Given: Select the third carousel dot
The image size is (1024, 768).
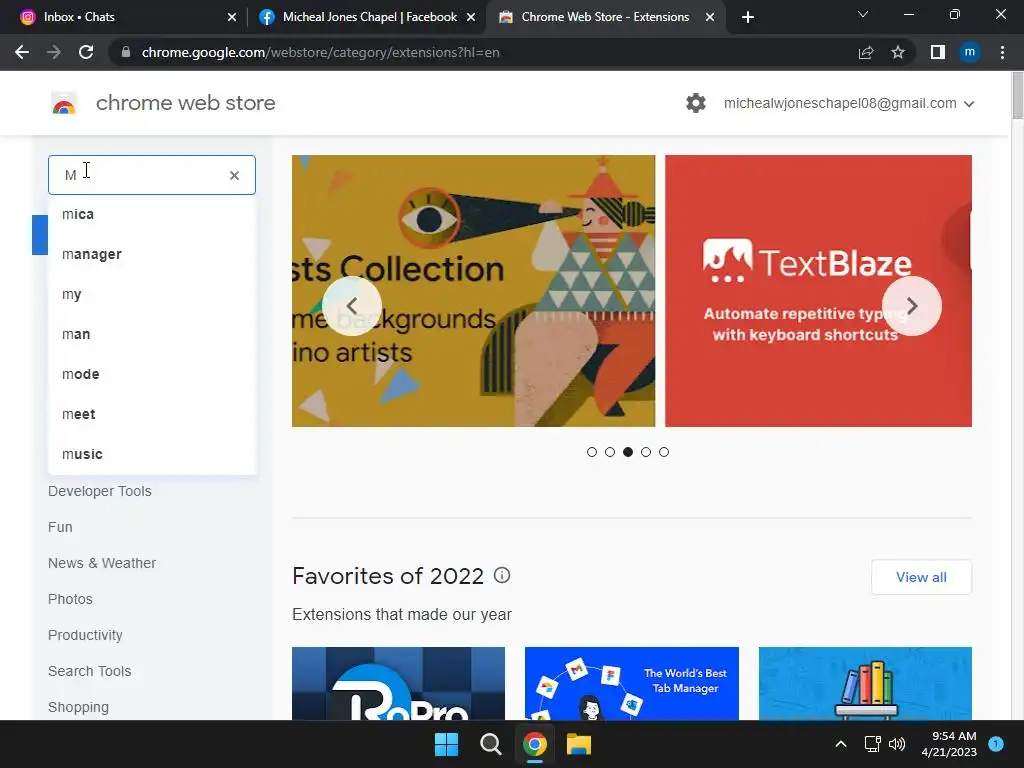Looking at the screenshot, I should click(628, 452).
